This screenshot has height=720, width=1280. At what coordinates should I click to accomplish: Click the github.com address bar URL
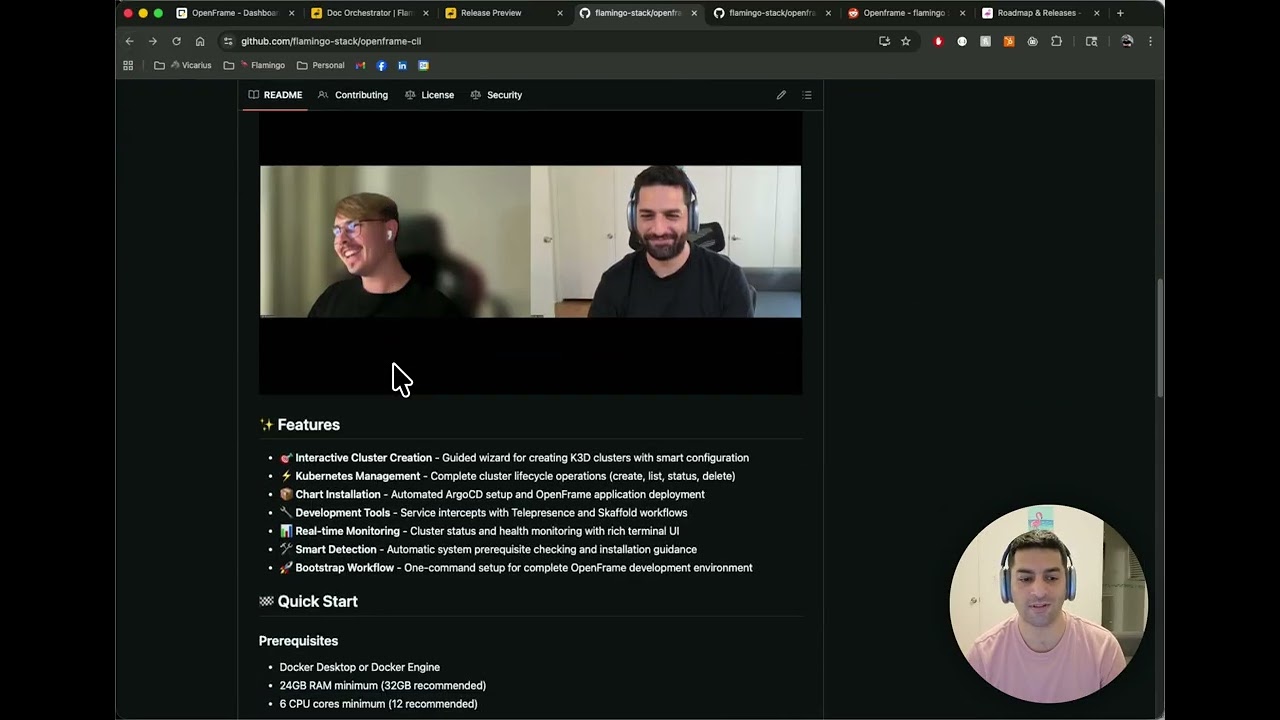click(331, 41)
